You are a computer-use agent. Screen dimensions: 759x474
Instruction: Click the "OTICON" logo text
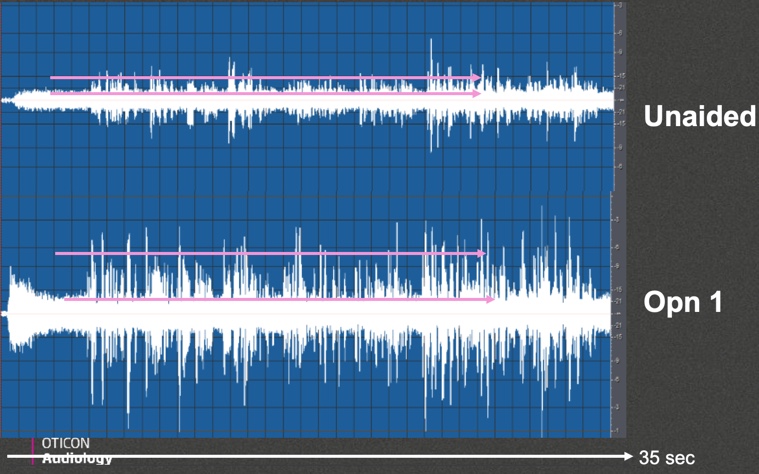pyautogui.click(x=65, y=443)
